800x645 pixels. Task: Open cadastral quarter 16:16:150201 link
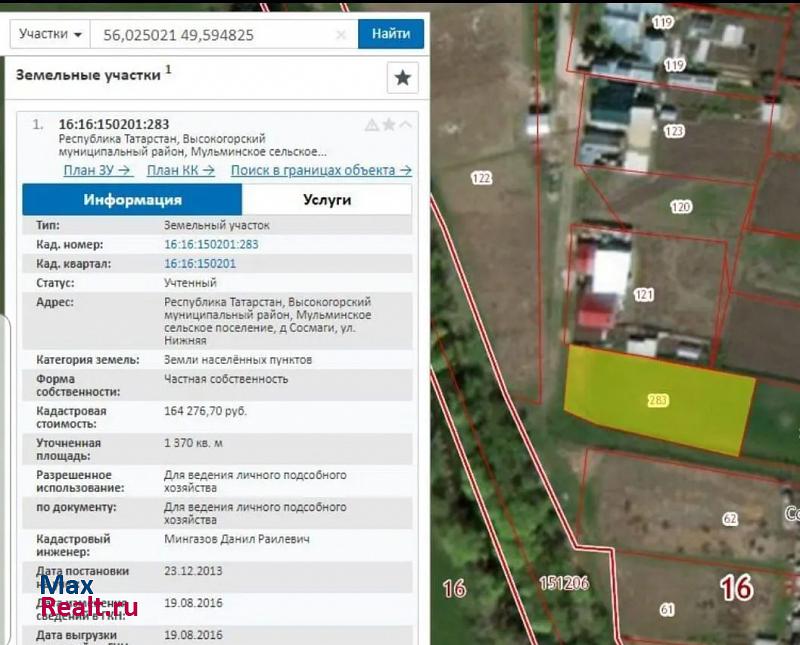[200, 264]
